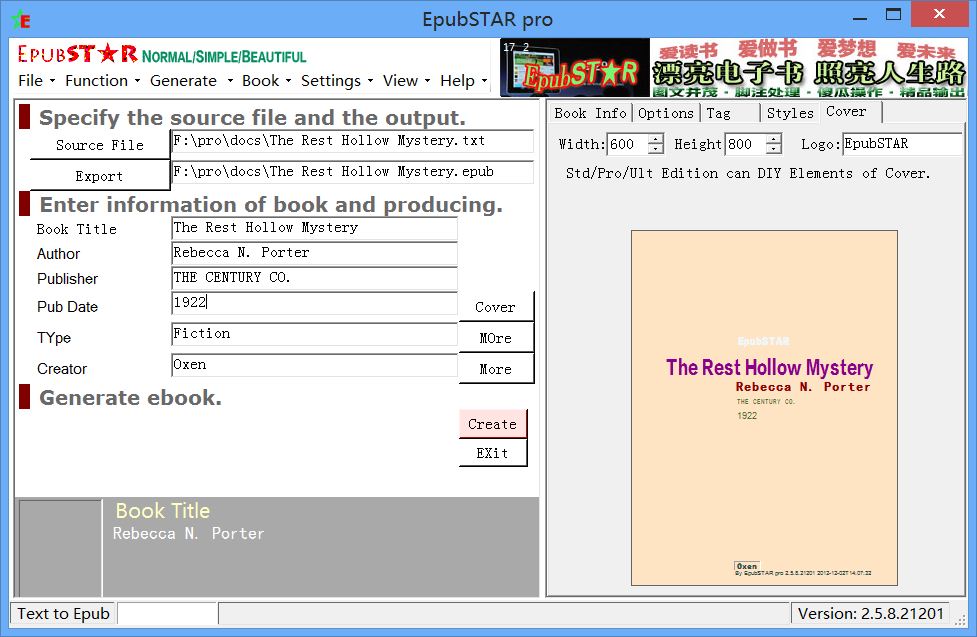
Task: Switch to the Styles tab
Action: pyautogui.click(x=789, y=113)
